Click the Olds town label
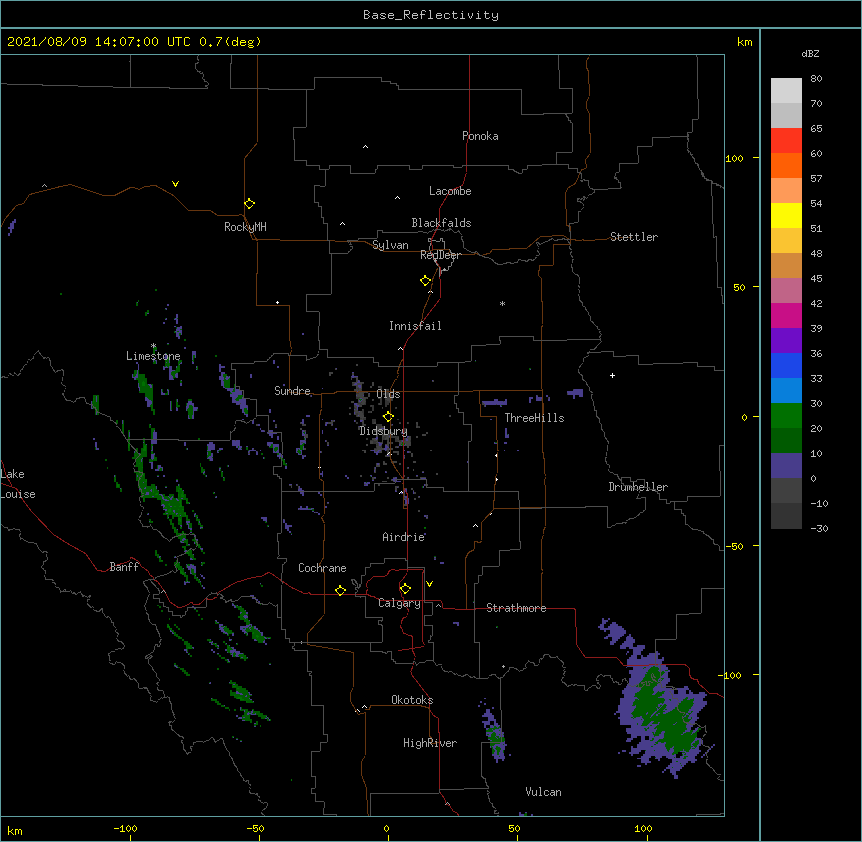Image resolution: width=862 pixels, height=842 pixels. click(x=388, y=394)
